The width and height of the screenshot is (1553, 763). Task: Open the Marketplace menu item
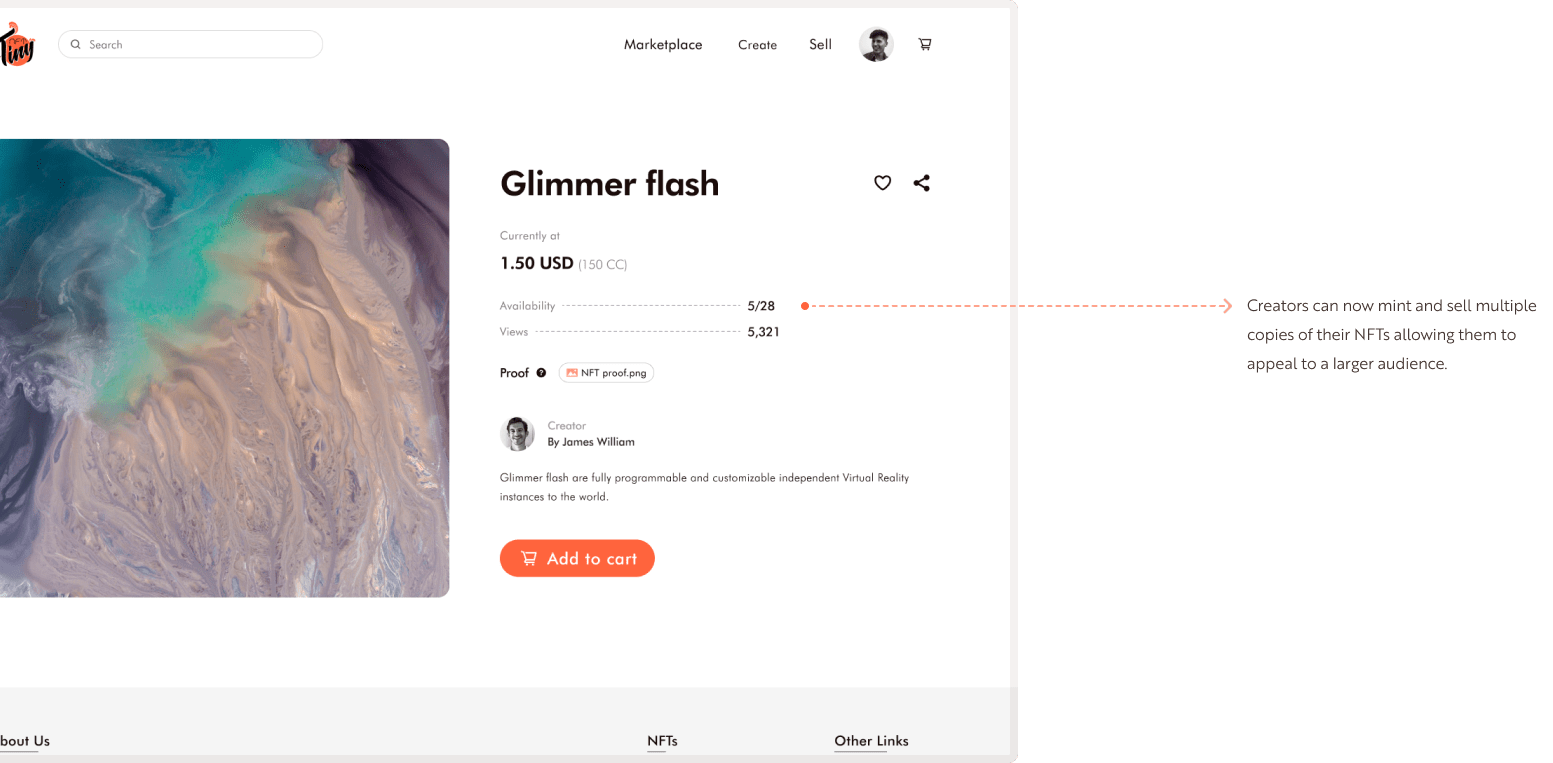click(x=663, y=44)
